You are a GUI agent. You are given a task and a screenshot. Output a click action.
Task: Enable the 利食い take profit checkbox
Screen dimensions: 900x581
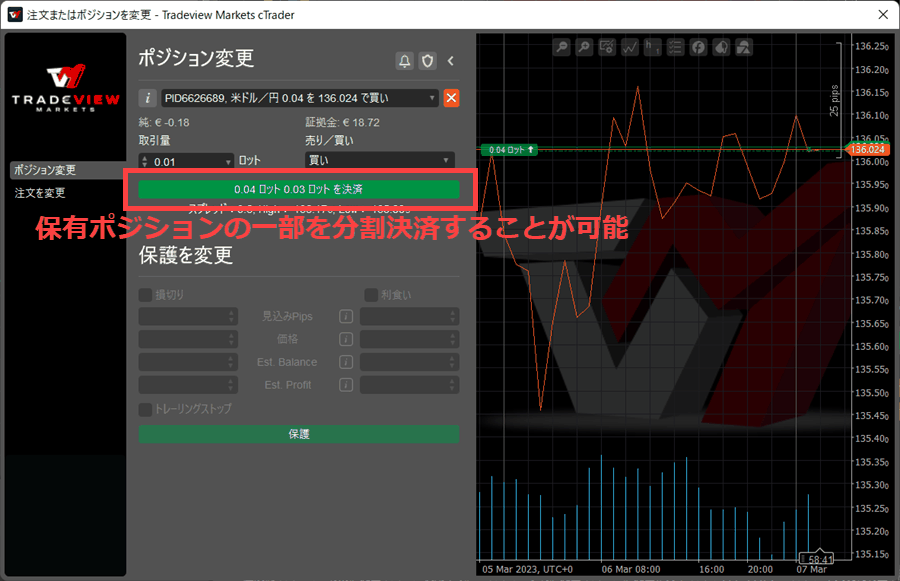point(371,295)
